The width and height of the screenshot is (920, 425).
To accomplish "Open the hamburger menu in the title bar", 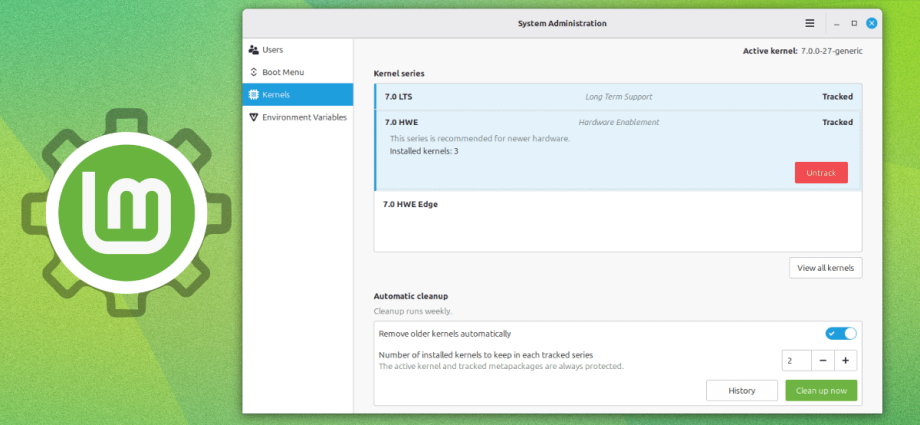I will click(x=810, y=23).
